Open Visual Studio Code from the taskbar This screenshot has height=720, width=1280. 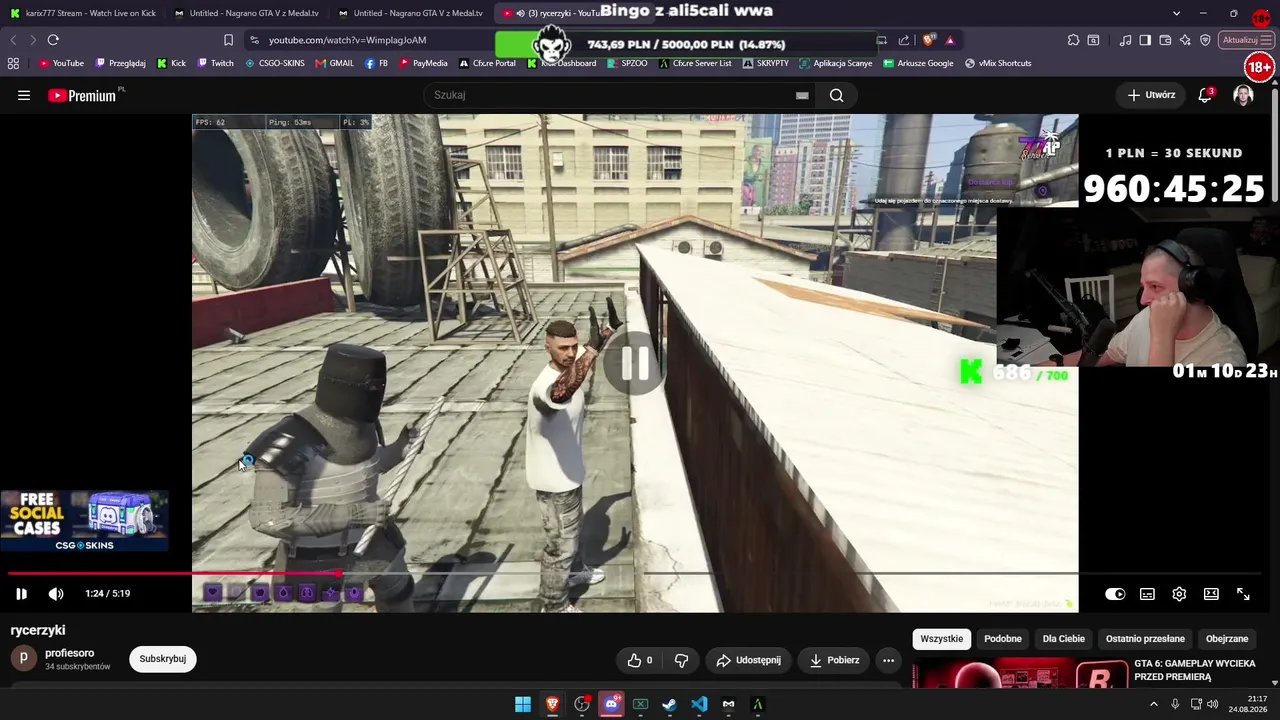(x=699, y=704)
